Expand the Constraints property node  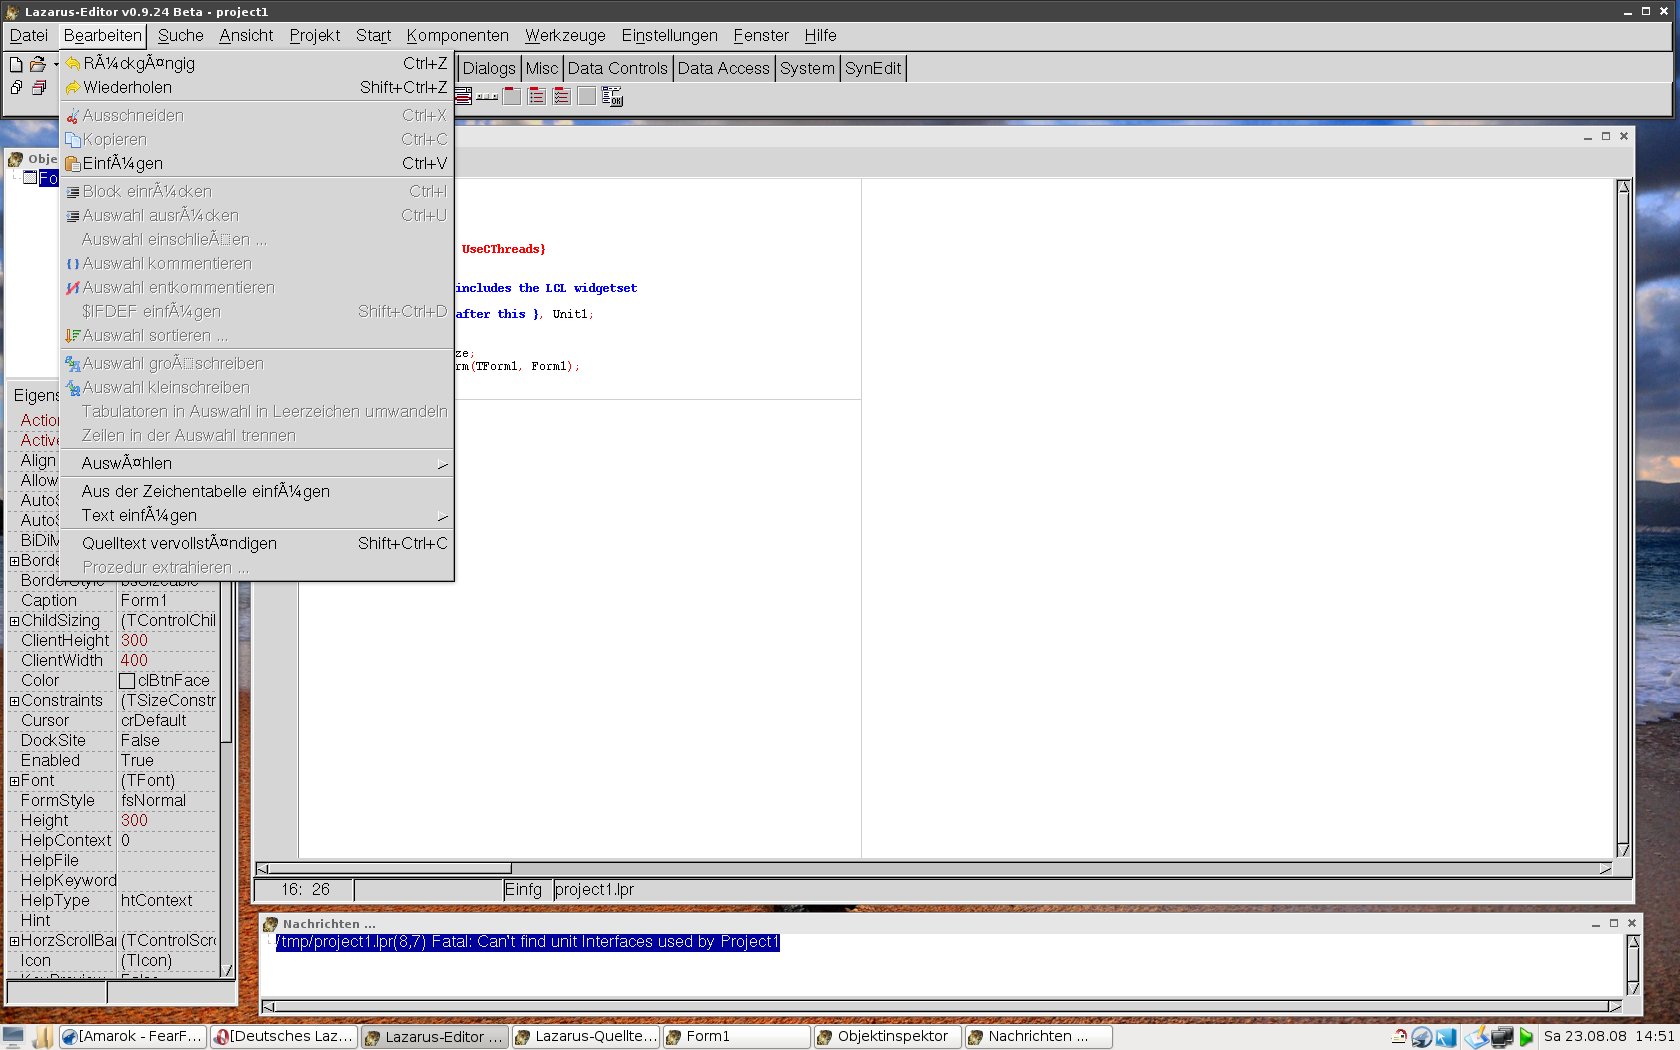click(x=14, y=701)
